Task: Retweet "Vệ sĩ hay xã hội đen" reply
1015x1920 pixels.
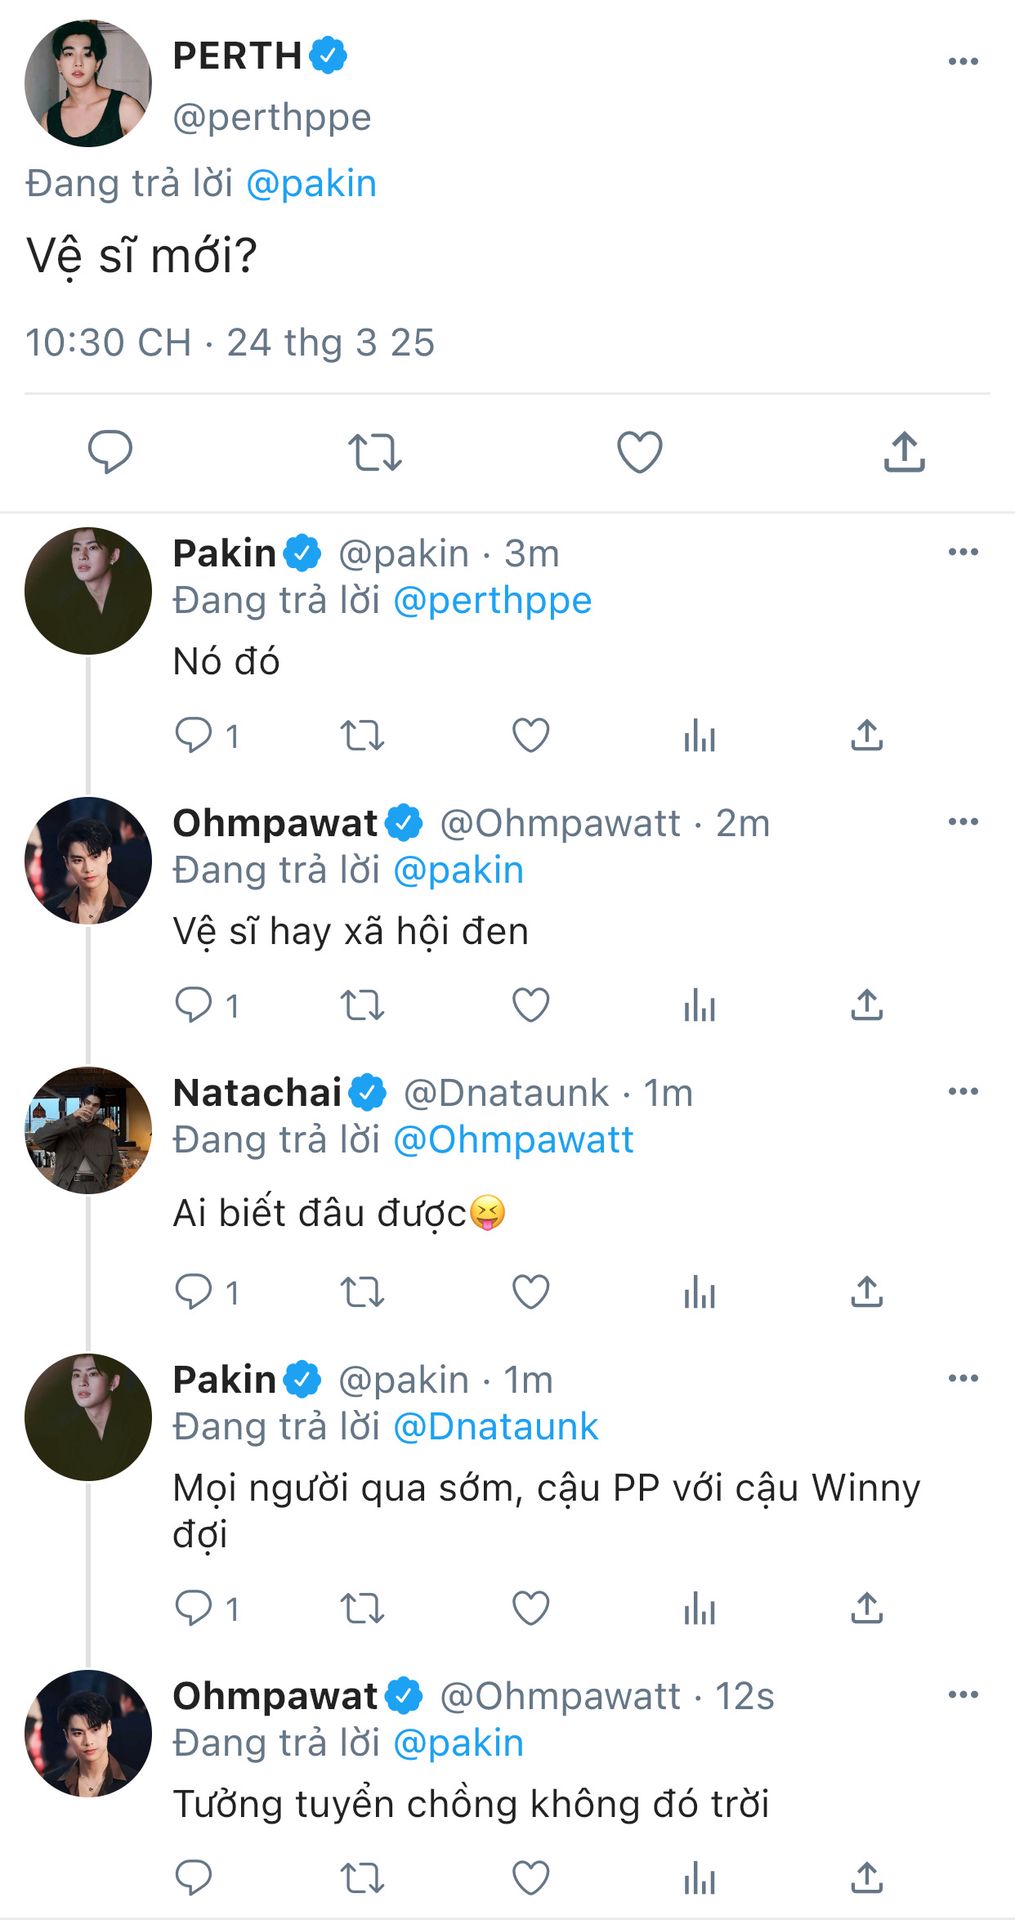Action: coord(362,1005)
